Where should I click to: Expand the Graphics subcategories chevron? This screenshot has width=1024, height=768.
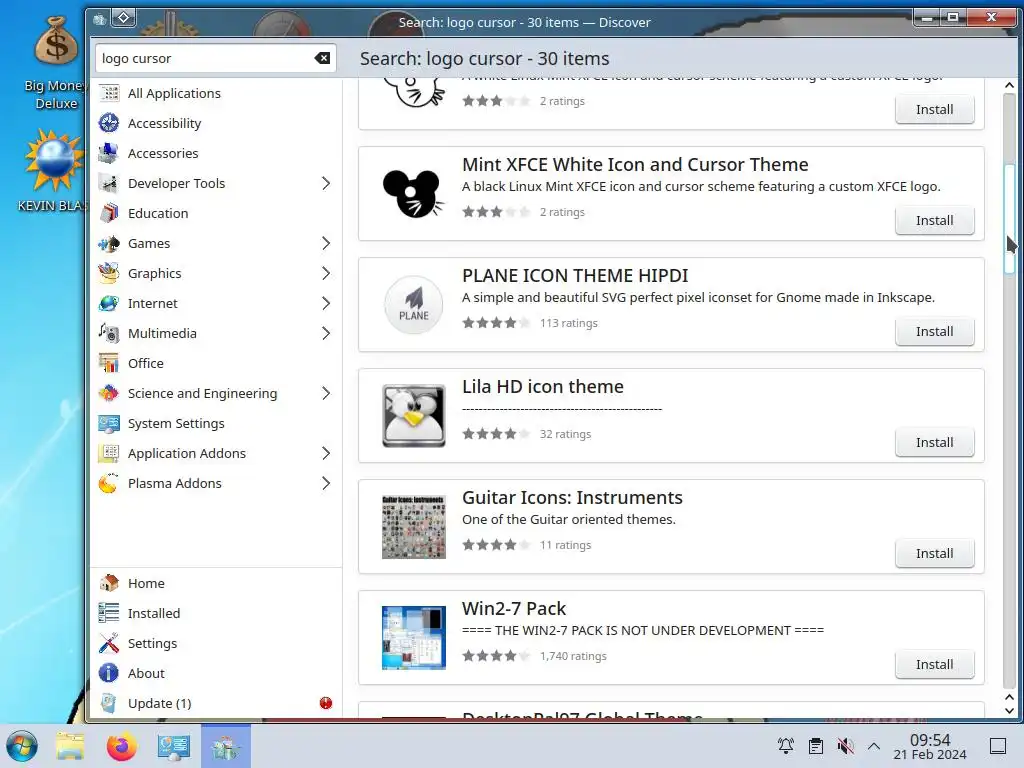pos(326,274)
